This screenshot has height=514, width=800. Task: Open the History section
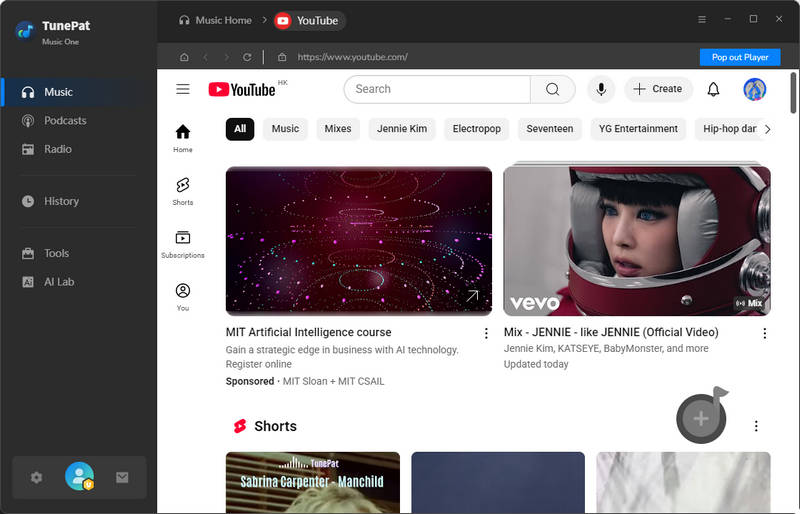click(61, 201)
